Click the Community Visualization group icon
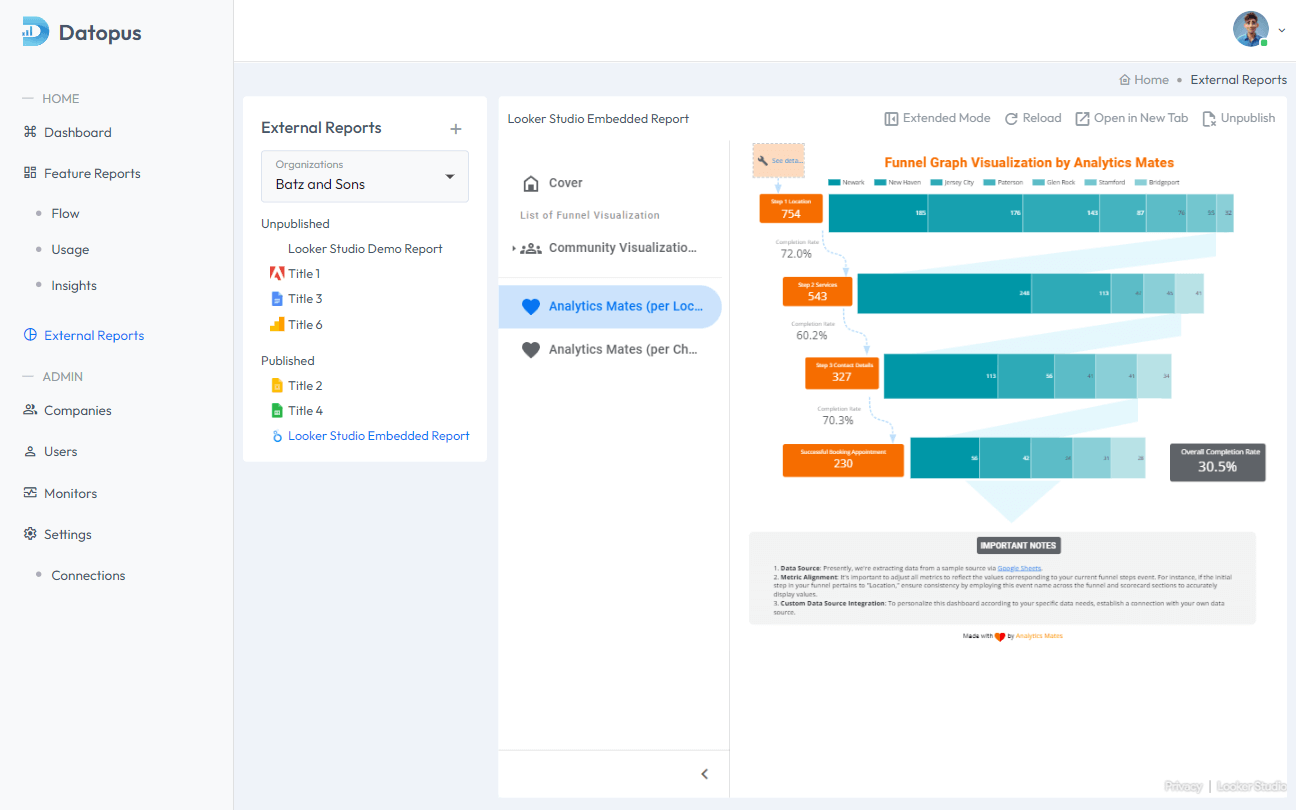 click(531, 248)
